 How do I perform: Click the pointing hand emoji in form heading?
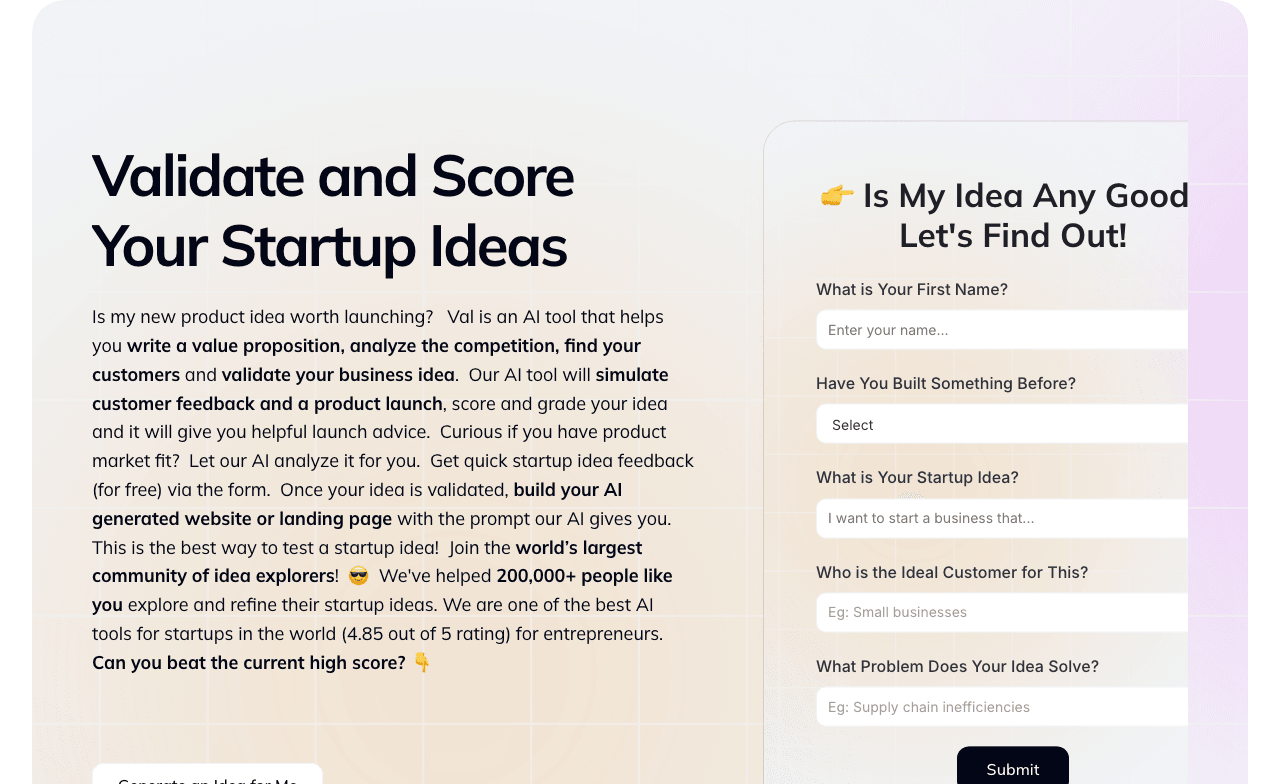[837, 195]
